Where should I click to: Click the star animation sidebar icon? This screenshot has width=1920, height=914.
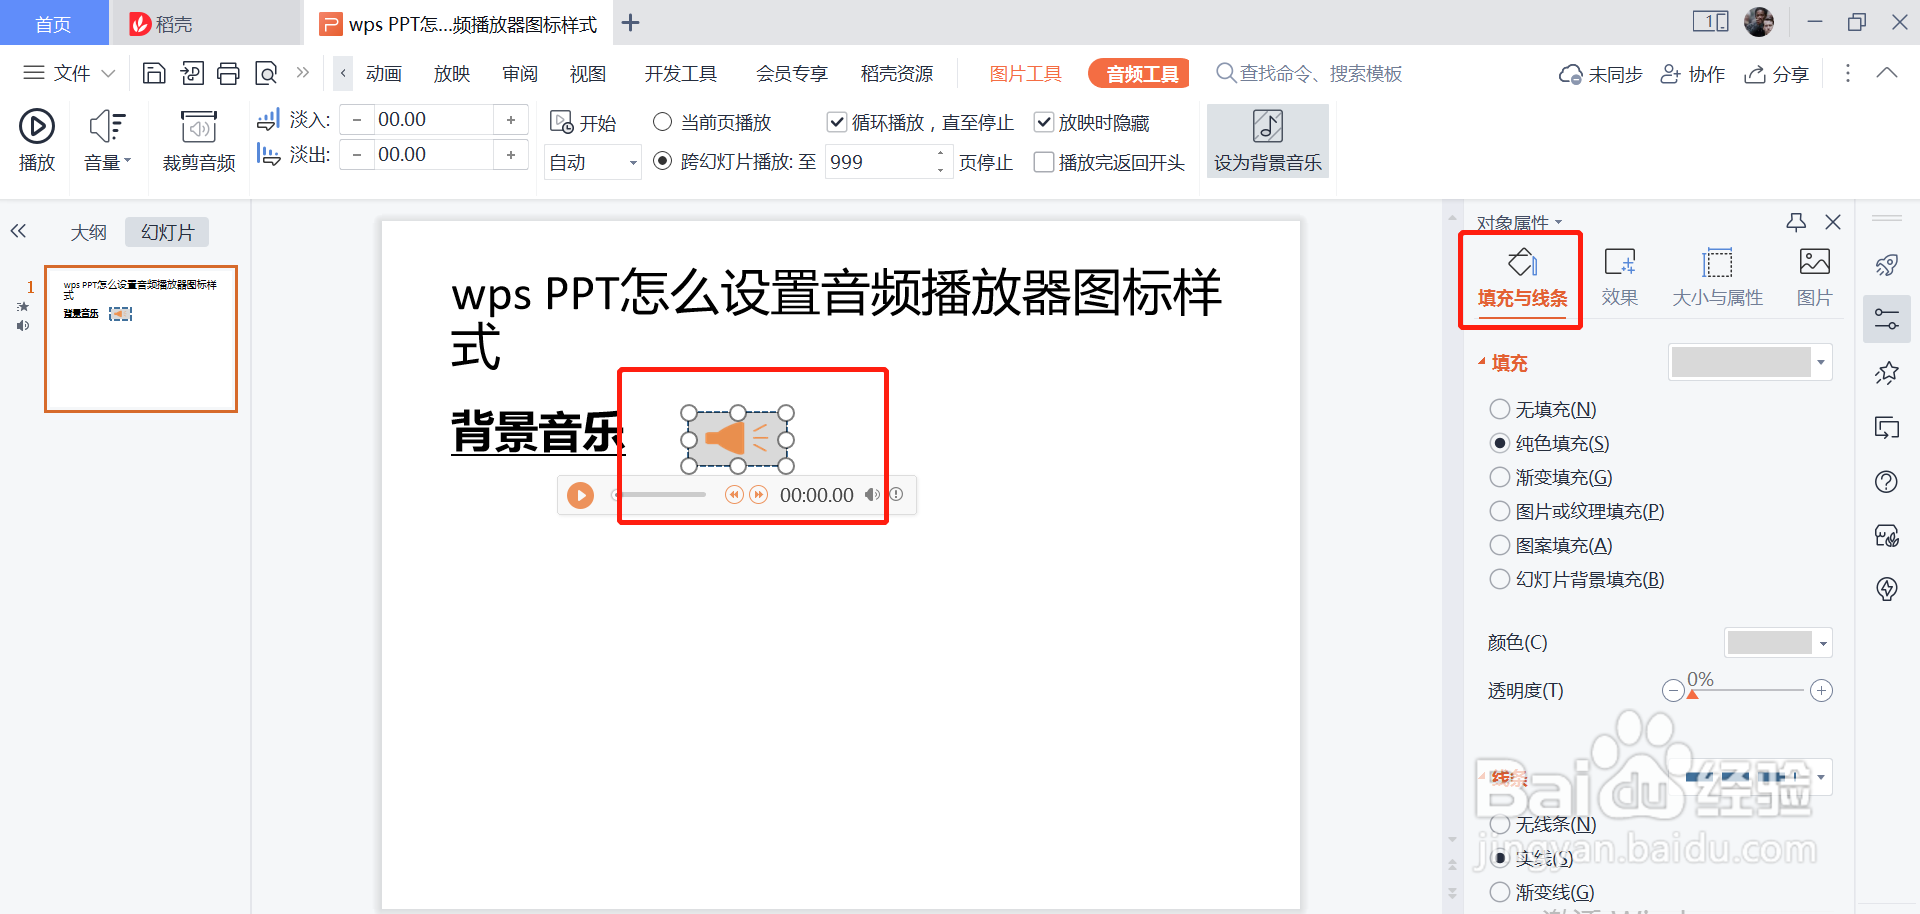(1887, 374)
